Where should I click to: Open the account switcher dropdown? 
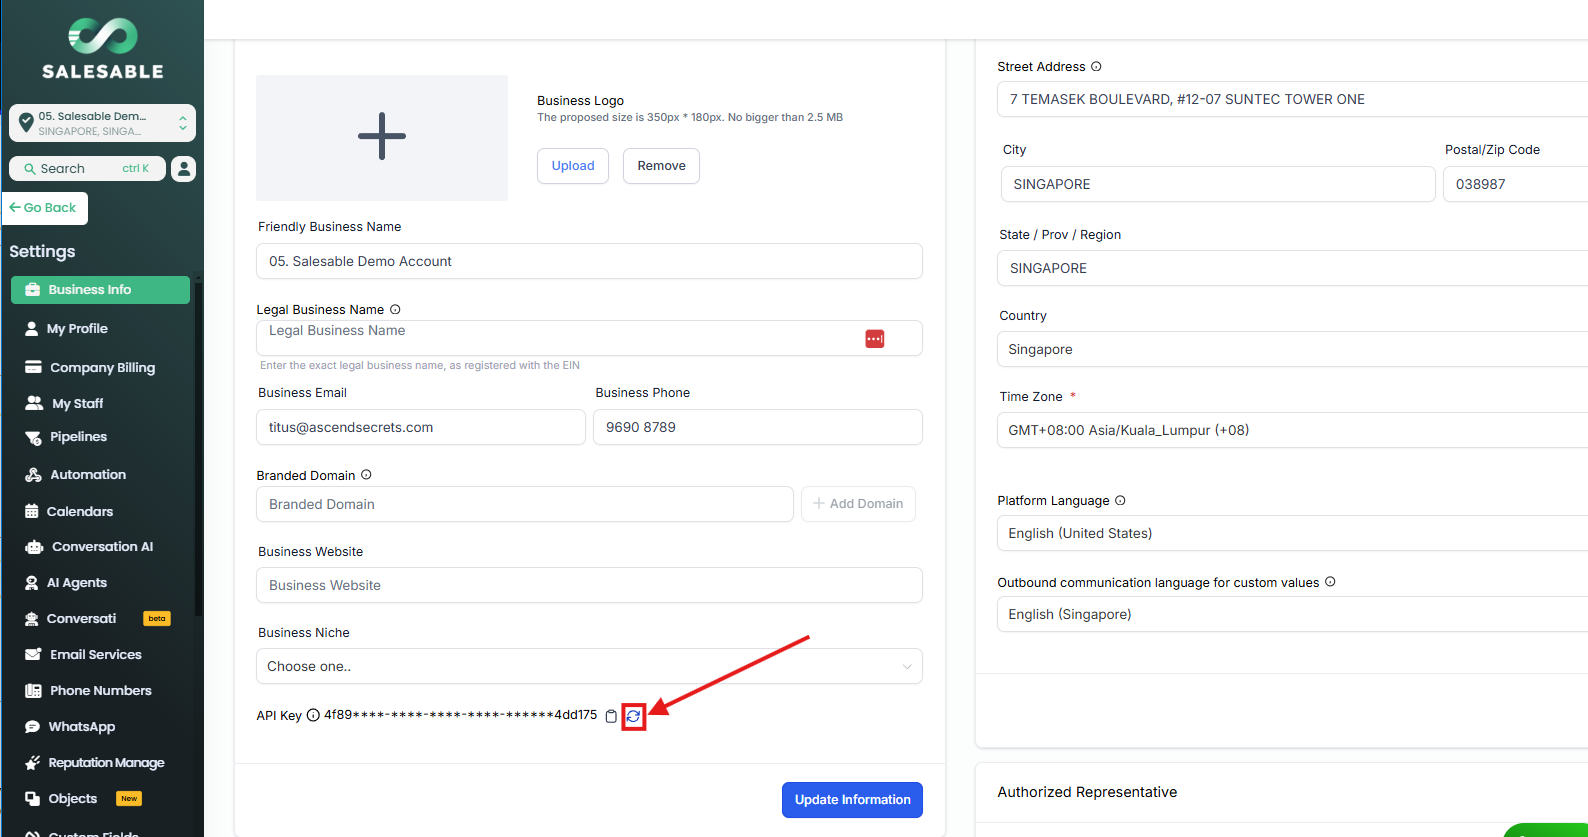point(102,123)
